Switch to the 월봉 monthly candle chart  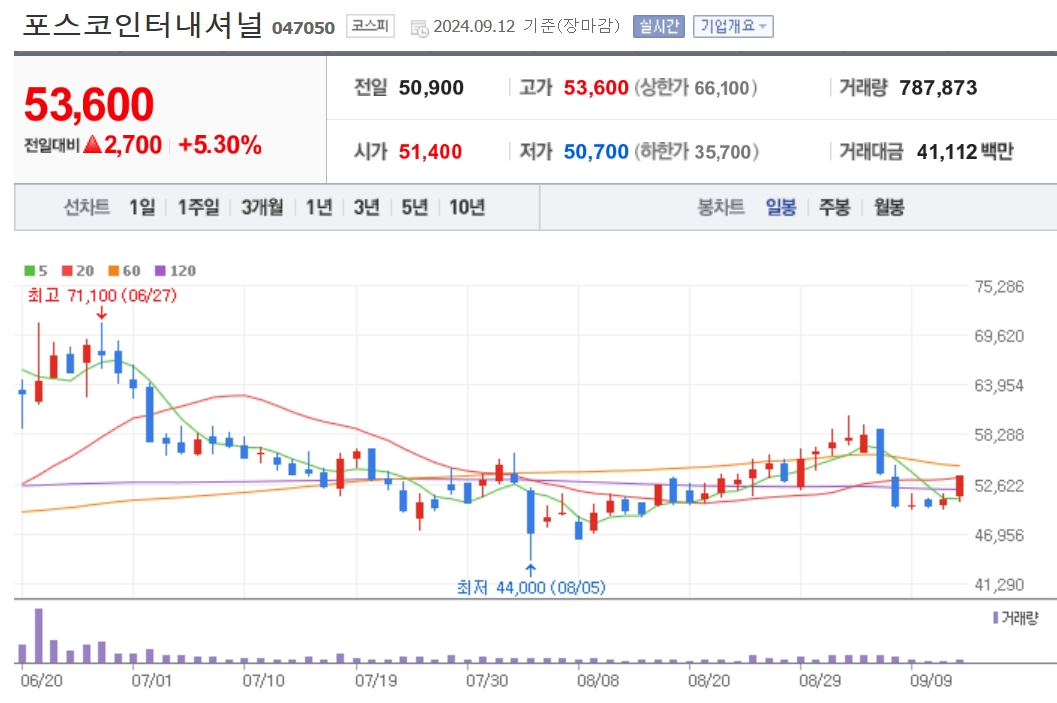(888, 207)
